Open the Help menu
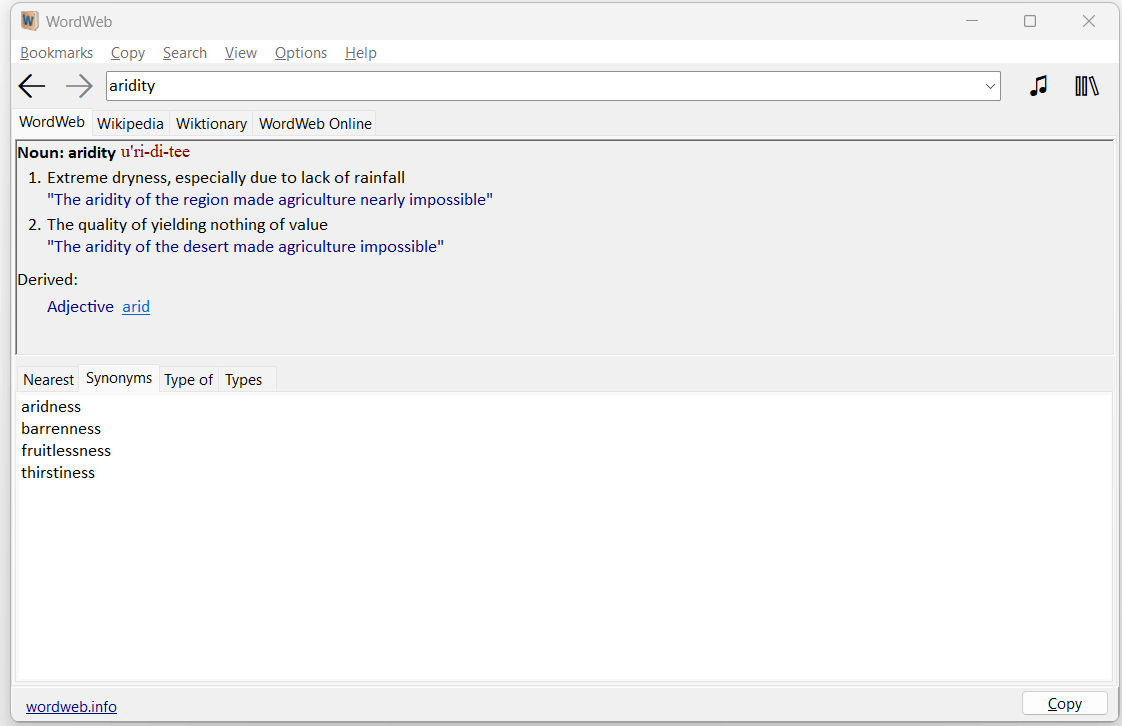 (361, 53)
